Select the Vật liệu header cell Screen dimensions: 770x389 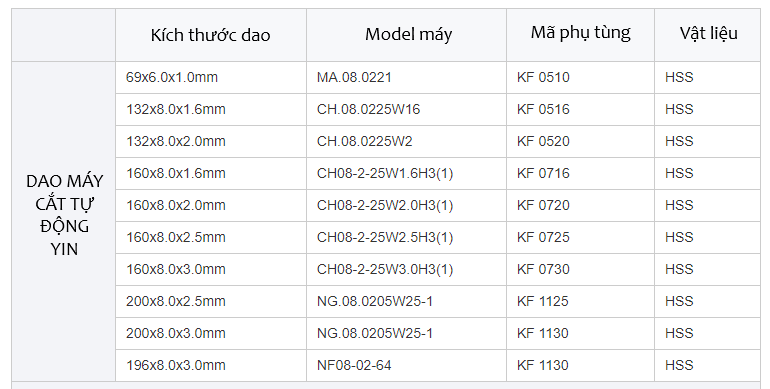click(x=708, y=35)
